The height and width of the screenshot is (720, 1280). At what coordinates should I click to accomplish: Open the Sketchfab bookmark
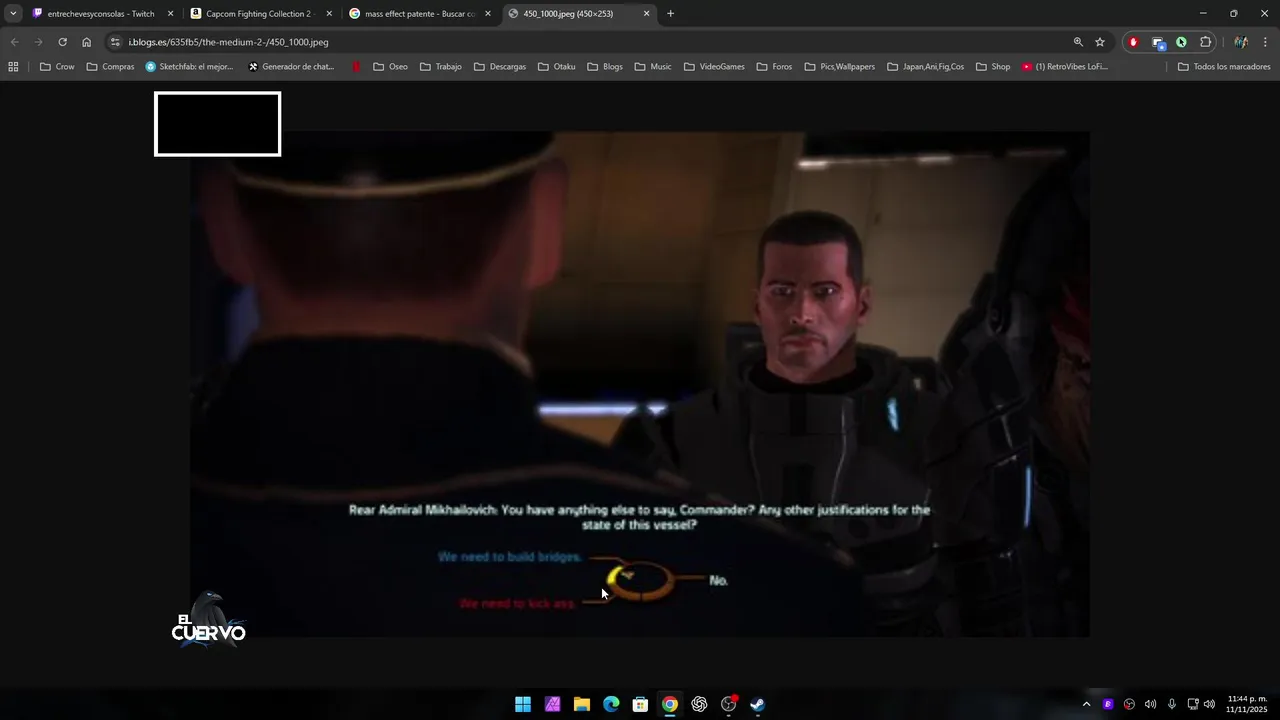pyautogui.click(x=189, y=67)
